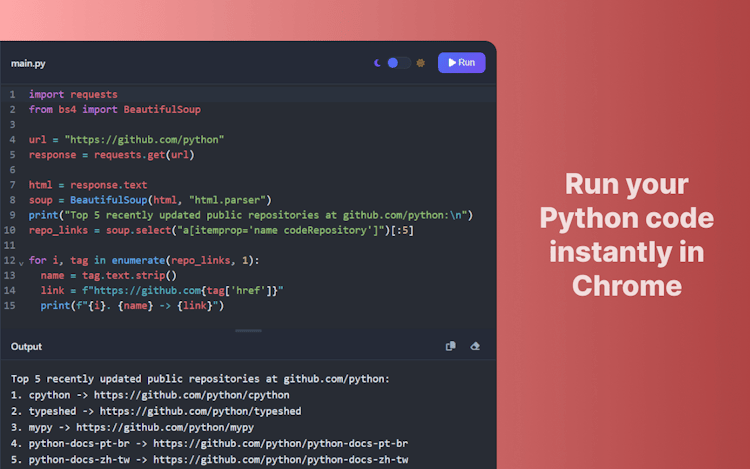
Task: Click the print(f"{i}. {name}") line
Action: pyautogui.click(x=132, y=305)
